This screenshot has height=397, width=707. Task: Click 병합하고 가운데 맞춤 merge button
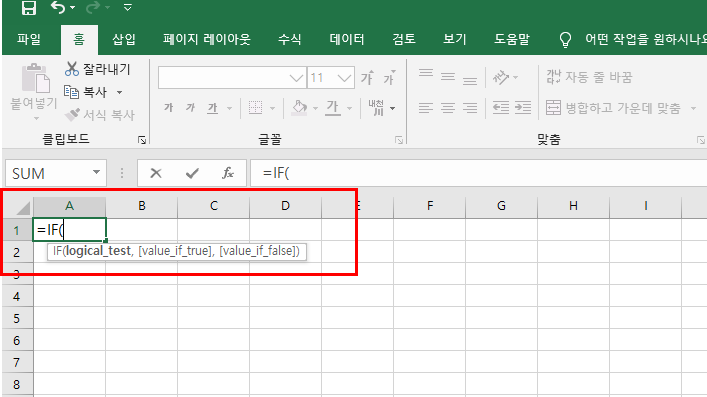tap(614, 108)
